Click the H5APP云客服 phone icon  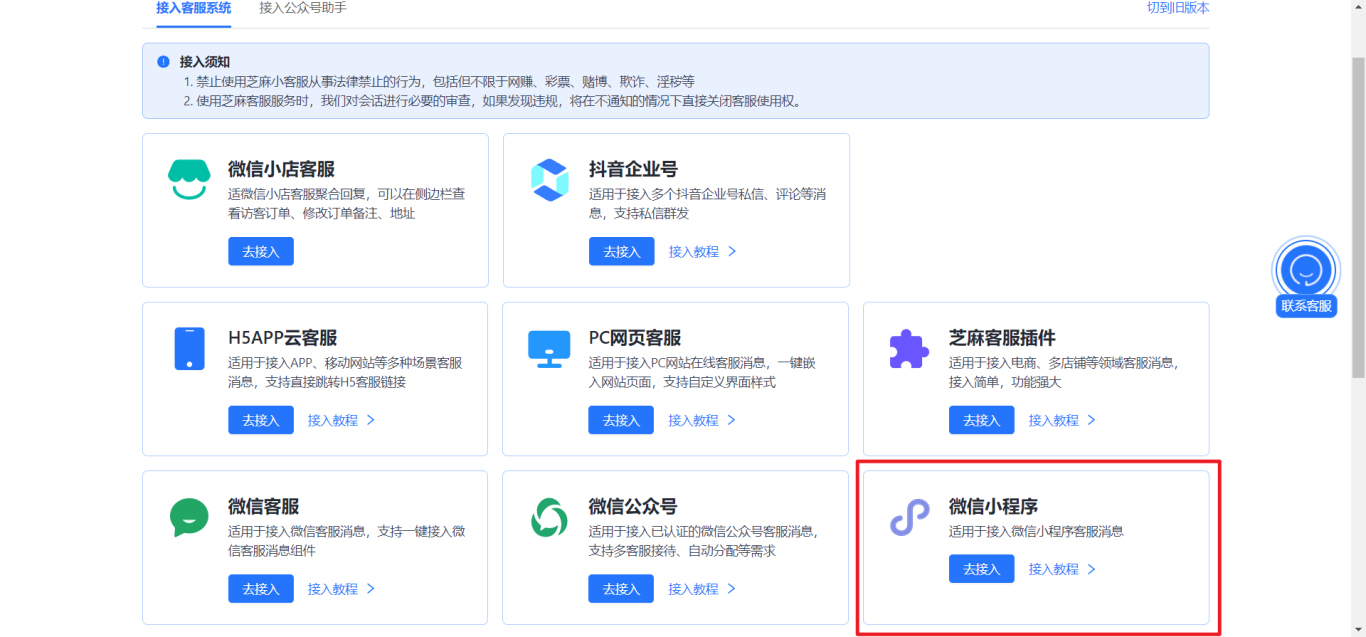189,347
